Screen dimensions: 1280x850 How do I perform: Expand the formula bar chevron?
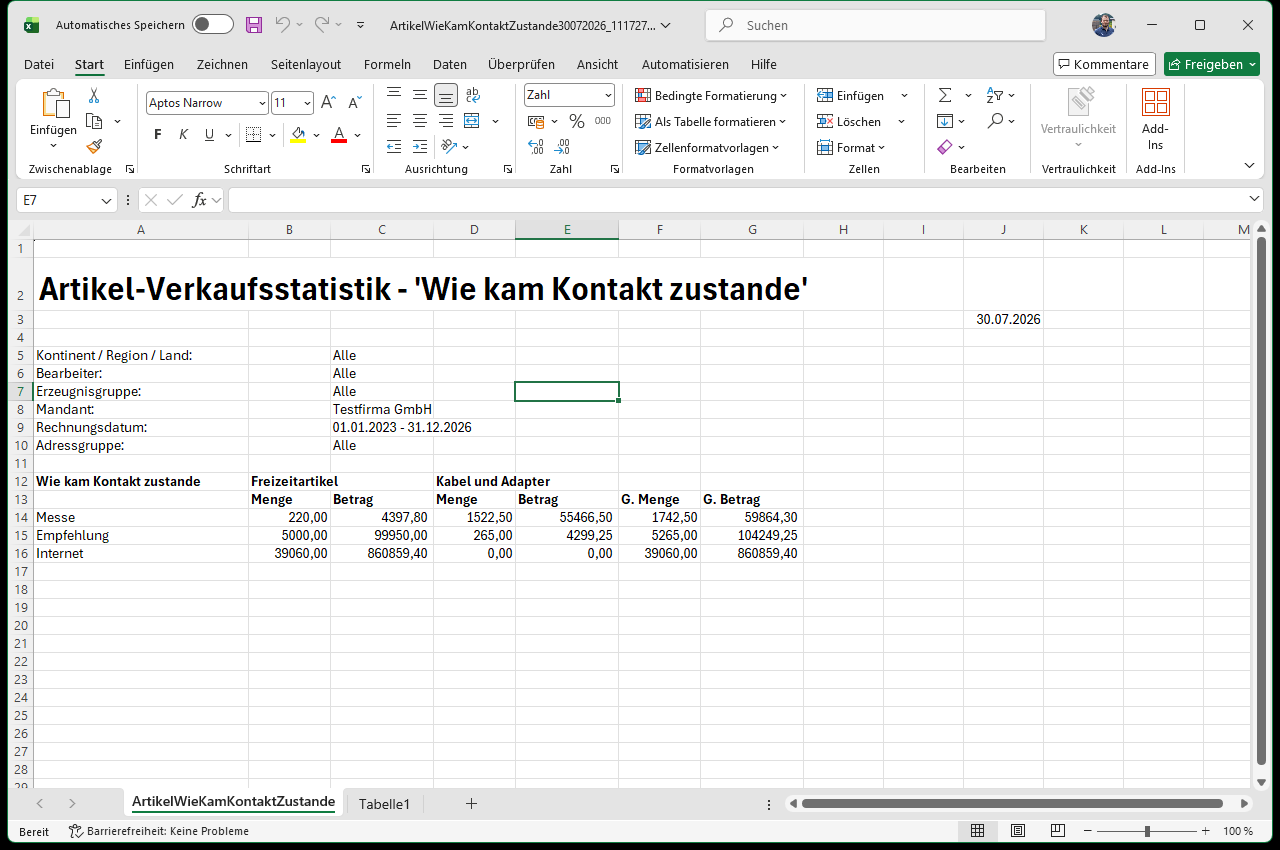1255,199
